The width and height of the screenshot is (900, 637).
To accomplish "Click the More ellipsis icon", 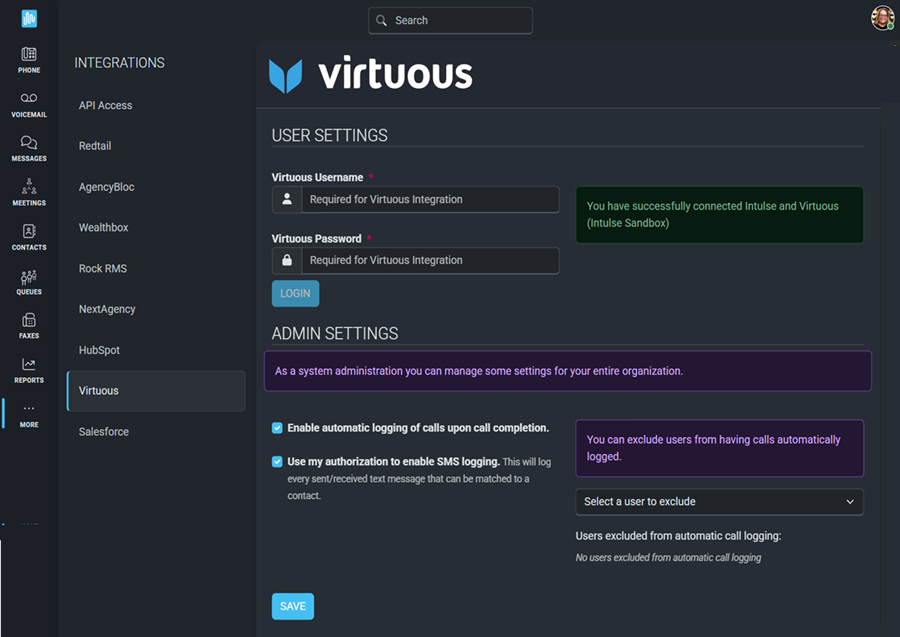I will pyautogui.click(x=29, y=409).
